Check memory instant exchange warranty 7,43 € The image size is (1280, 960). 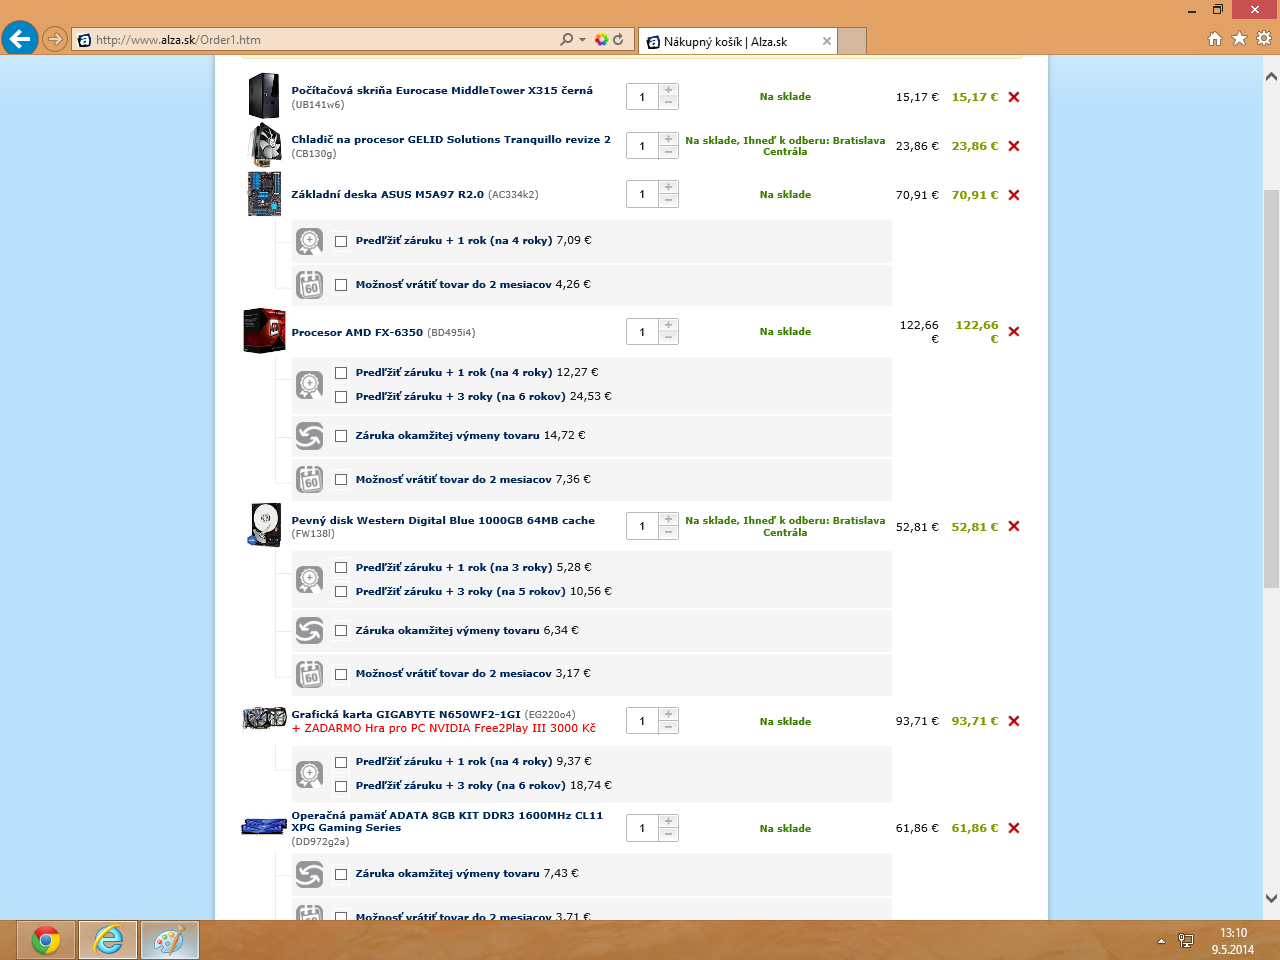click(x=341, y=874)
